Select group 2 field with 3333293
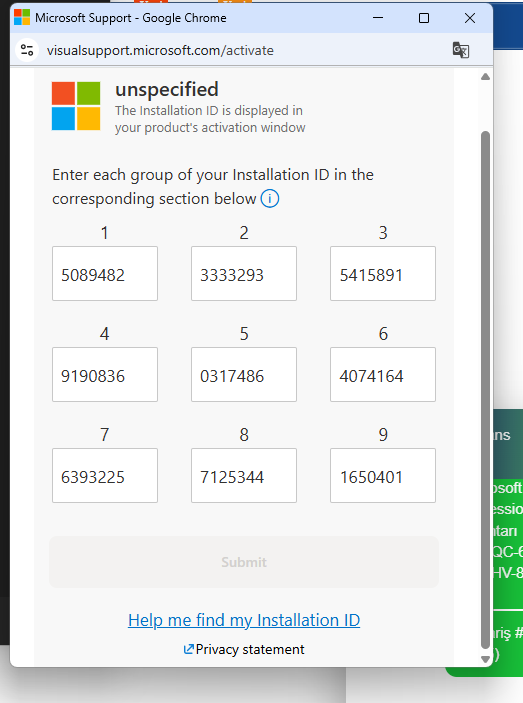 (x=244, y=273)
